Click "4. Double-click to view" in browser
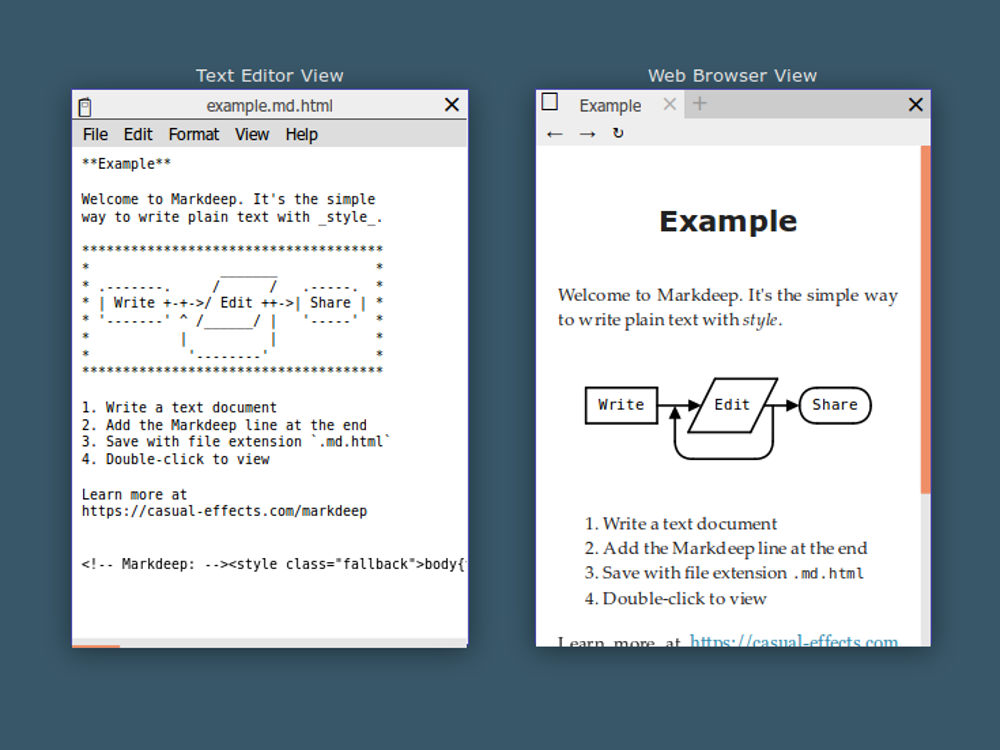Image resolution: width=1000 pixels, height=750 pixels. tap(675, 598)
